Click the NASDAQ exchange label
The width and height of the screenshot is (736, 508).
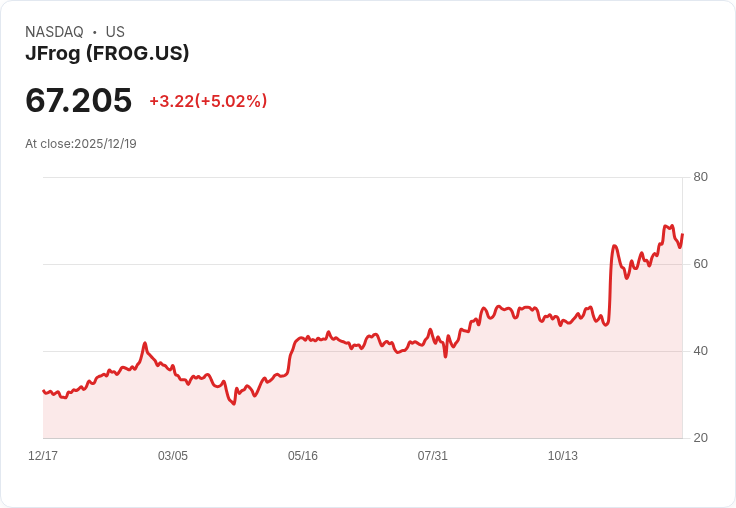(54, 32)
